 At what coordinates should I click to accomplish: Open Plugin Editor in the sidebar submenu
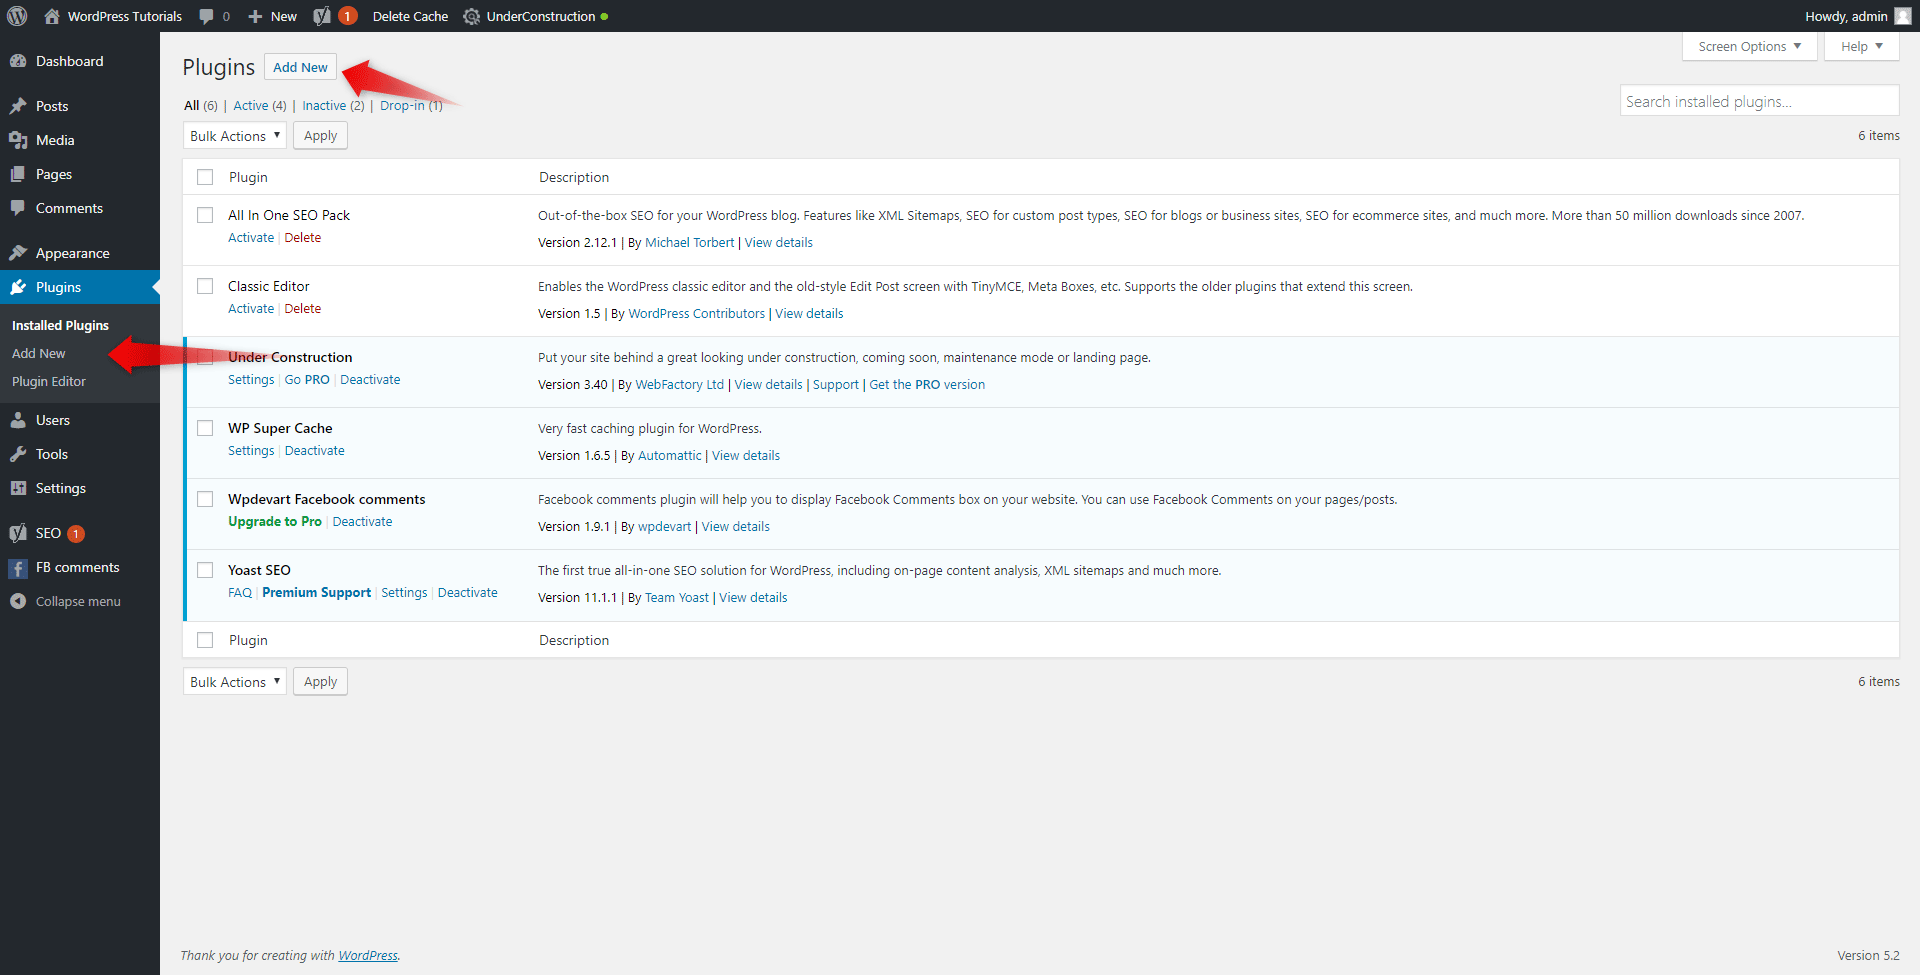(x=49, y=381)
